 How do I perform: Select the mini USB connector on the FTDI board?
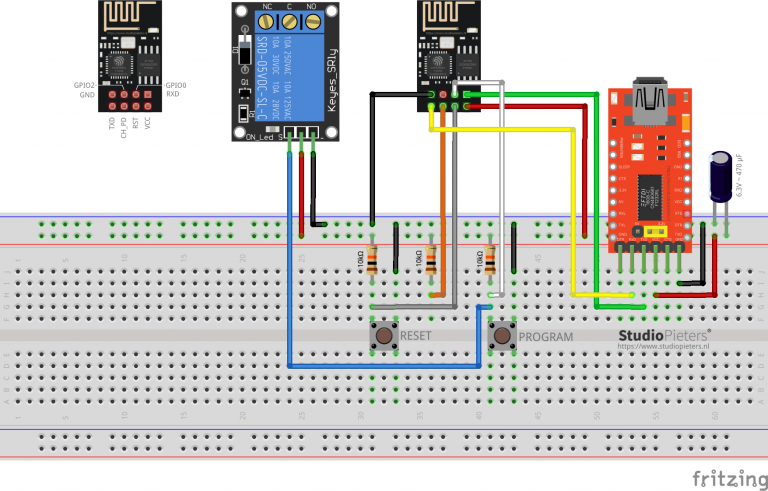pyautogui.click(x=650, y=100)
